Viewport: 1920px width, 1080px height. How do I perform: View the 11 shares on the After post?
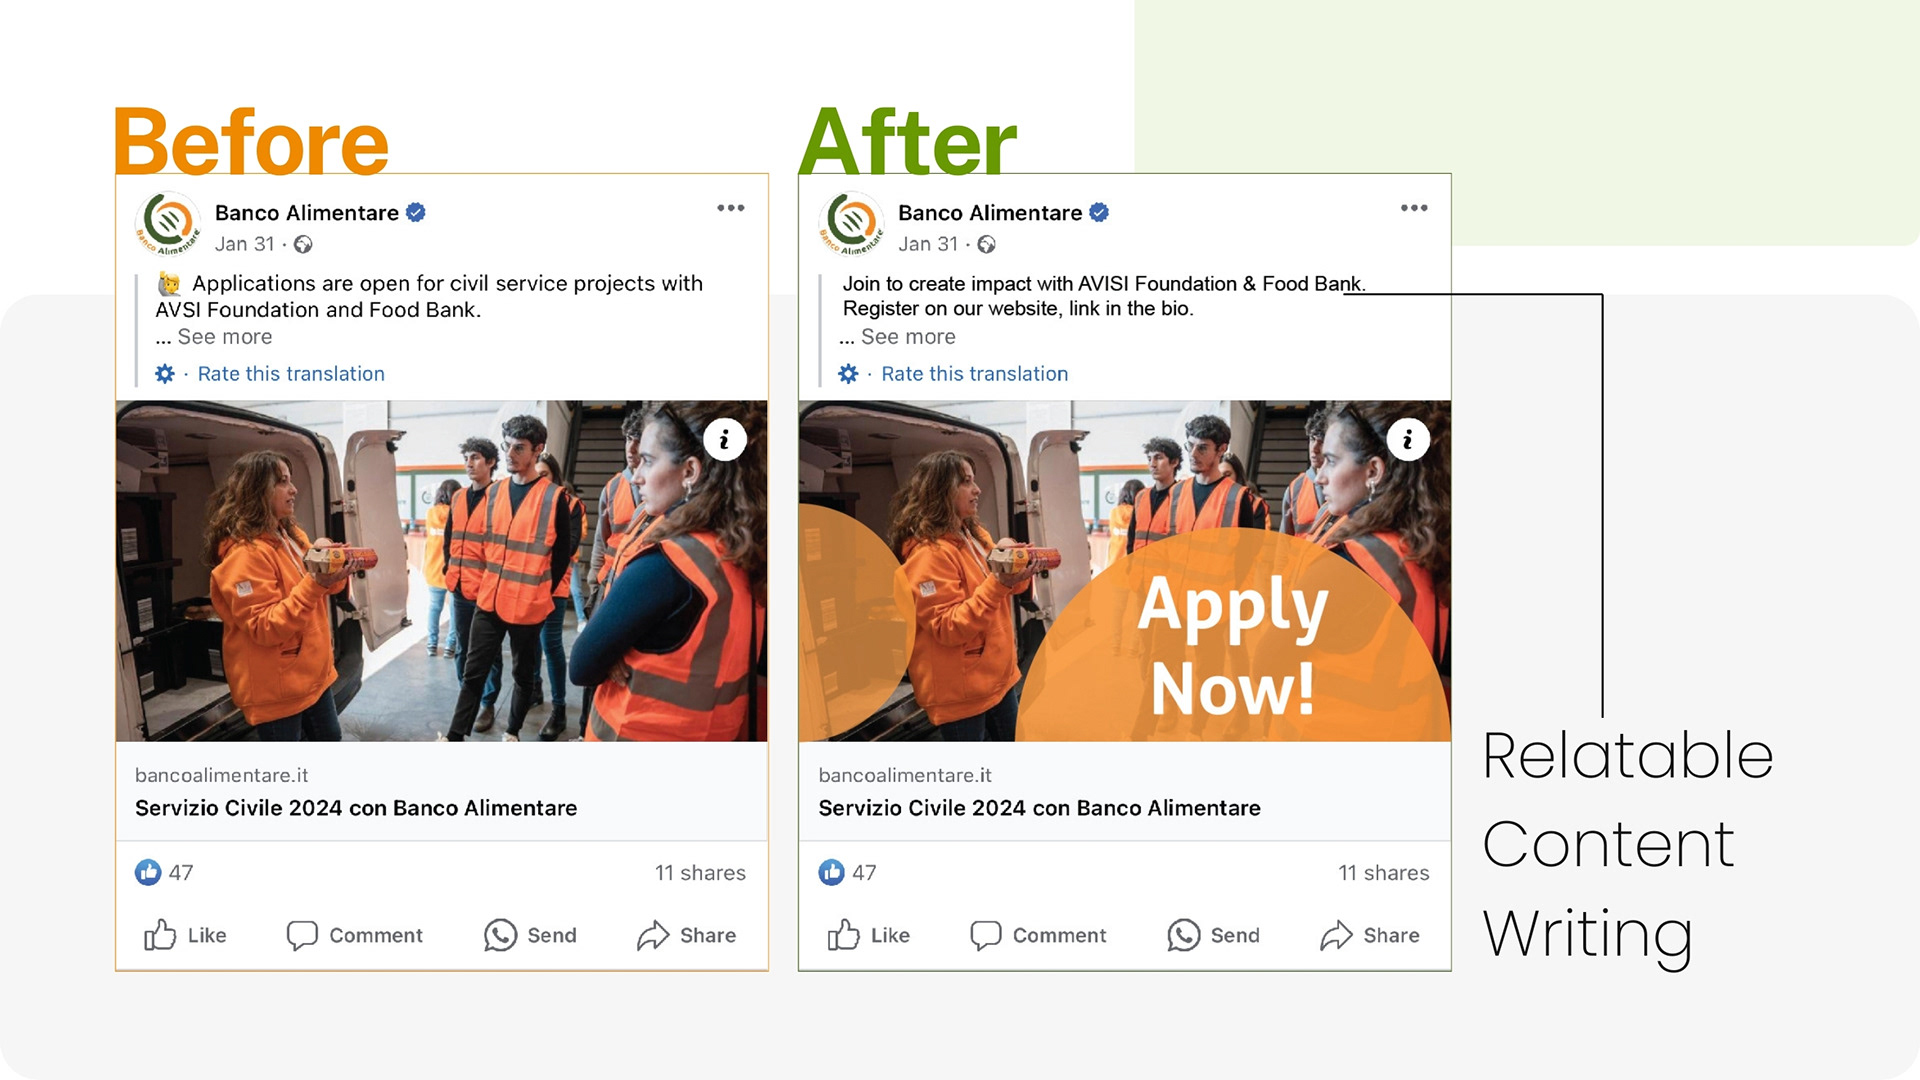point(1384,873)
